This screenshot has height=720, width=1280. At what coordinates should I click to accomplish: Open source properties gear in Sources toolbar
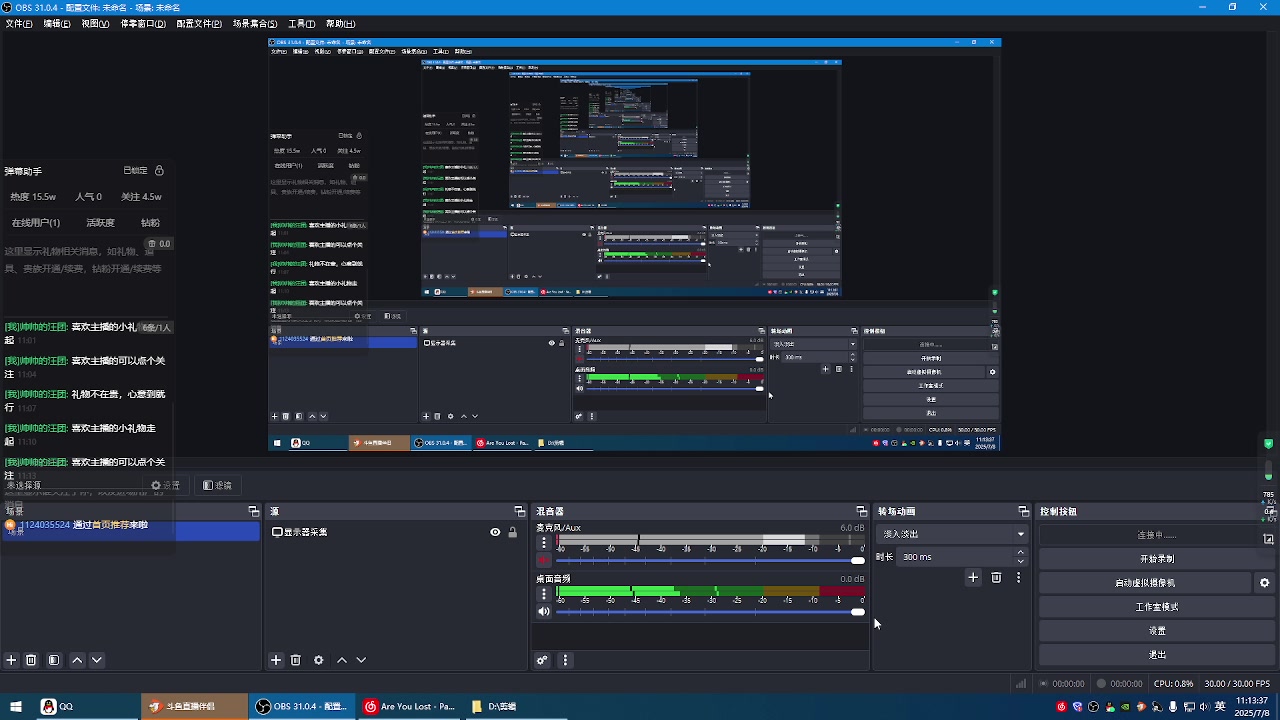[x=319, y=660]
